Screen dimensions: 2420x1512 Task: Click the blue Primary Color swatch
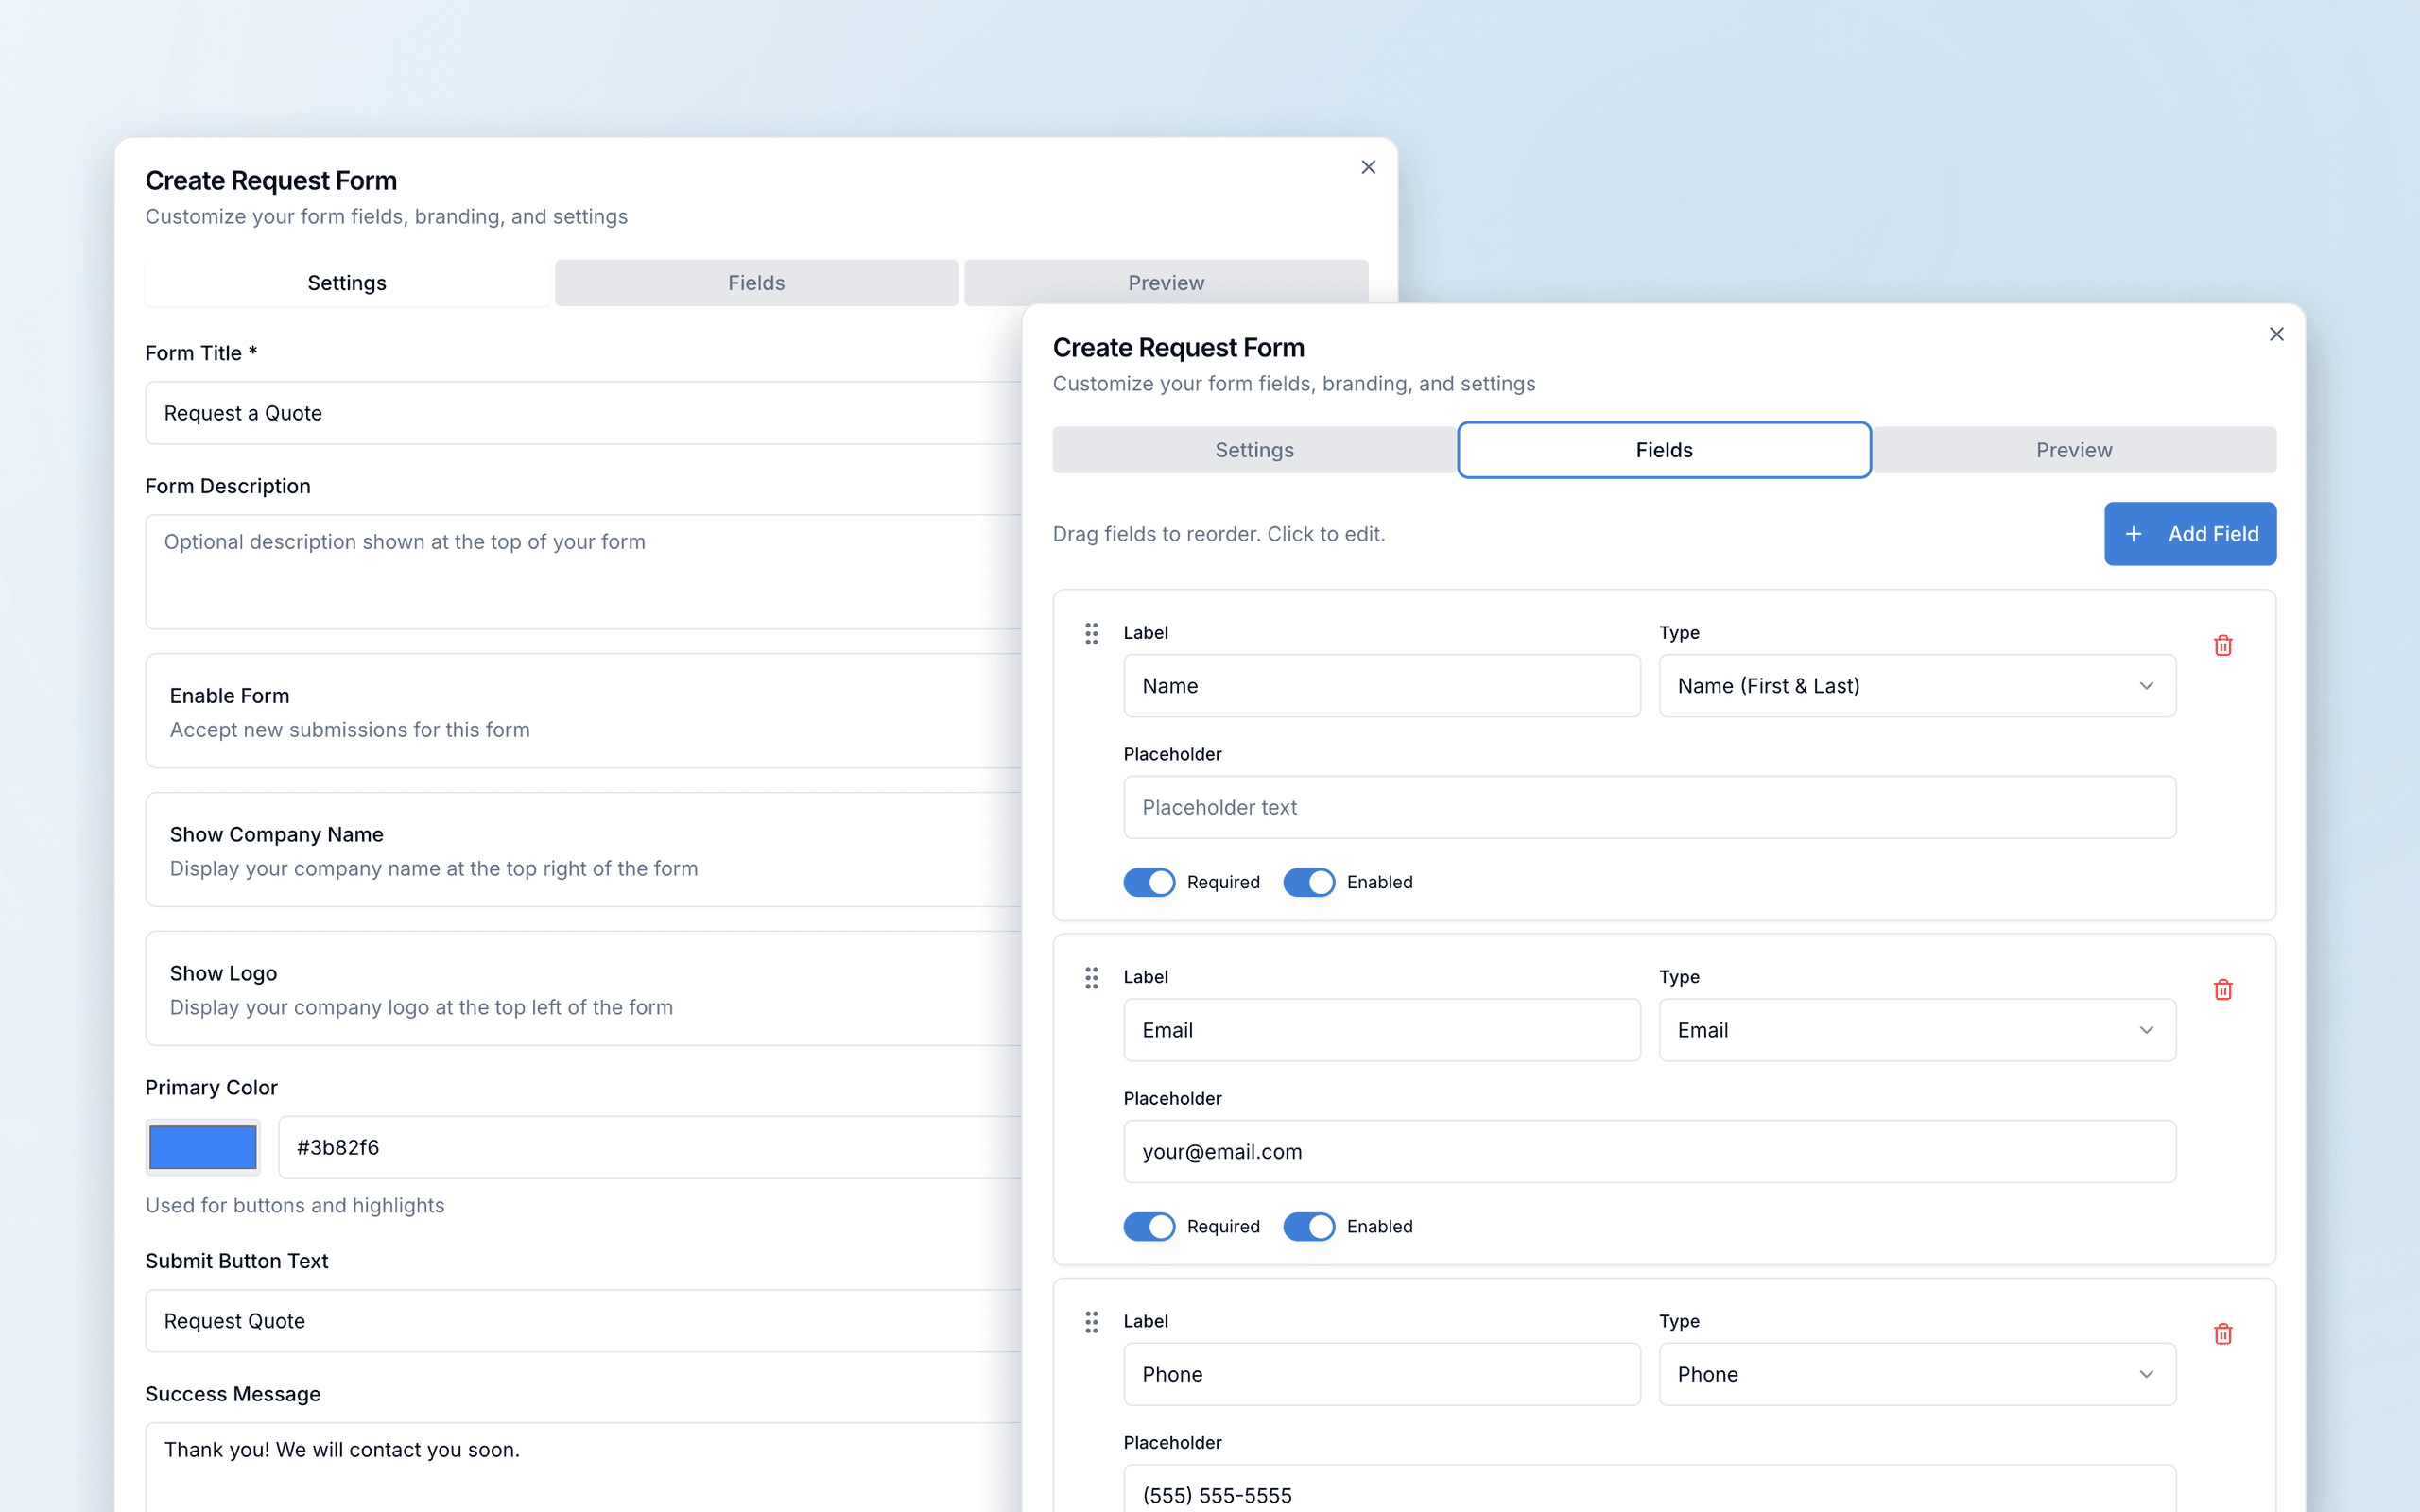tap(203, 1147)
